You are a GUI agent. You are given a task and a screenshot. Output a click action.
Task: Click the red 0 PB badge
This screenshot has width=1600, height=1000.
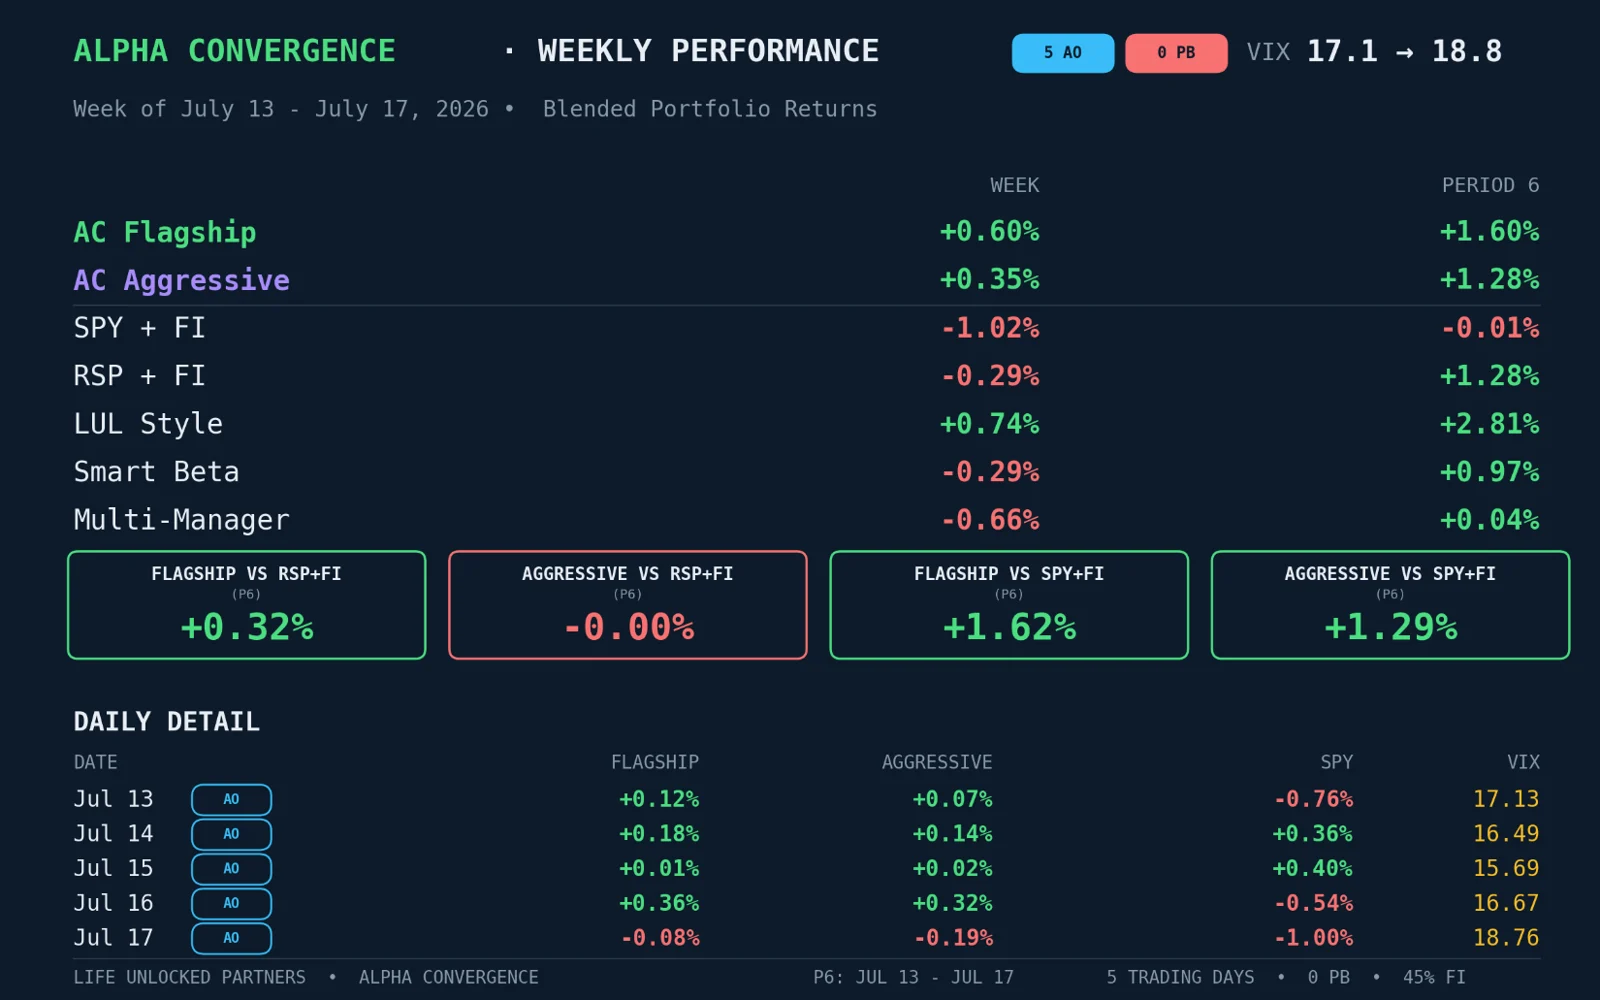coord(1176,53)
